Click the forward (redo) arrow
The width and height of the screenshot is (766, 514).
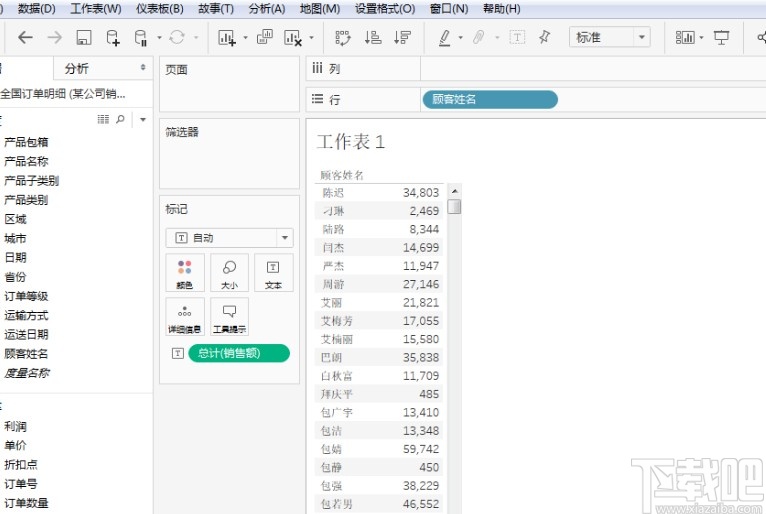coord(55,37)
